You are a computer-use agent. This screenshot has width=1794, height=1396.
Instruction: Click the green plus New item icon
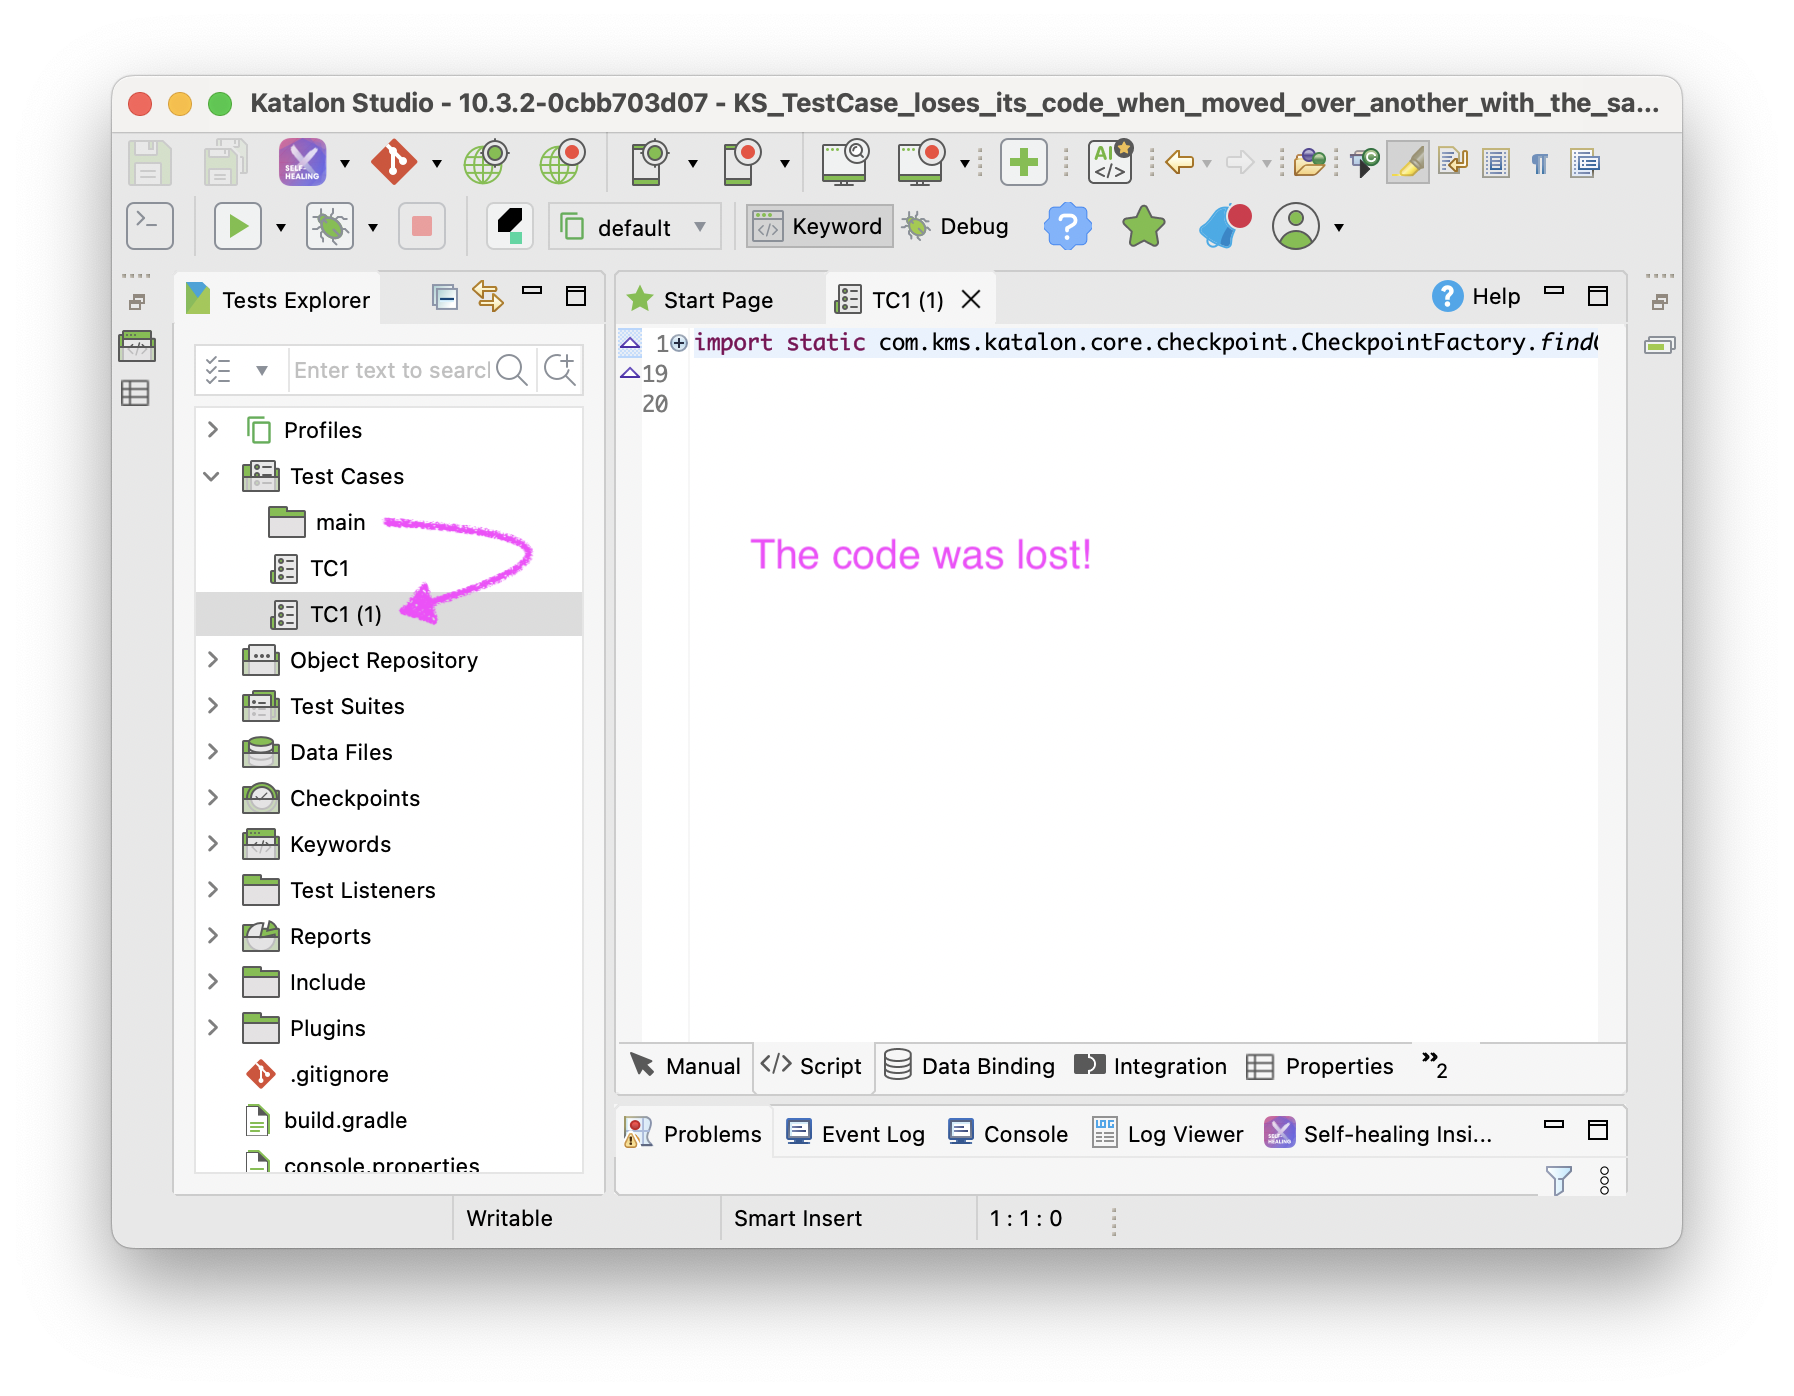point(1023,162)
